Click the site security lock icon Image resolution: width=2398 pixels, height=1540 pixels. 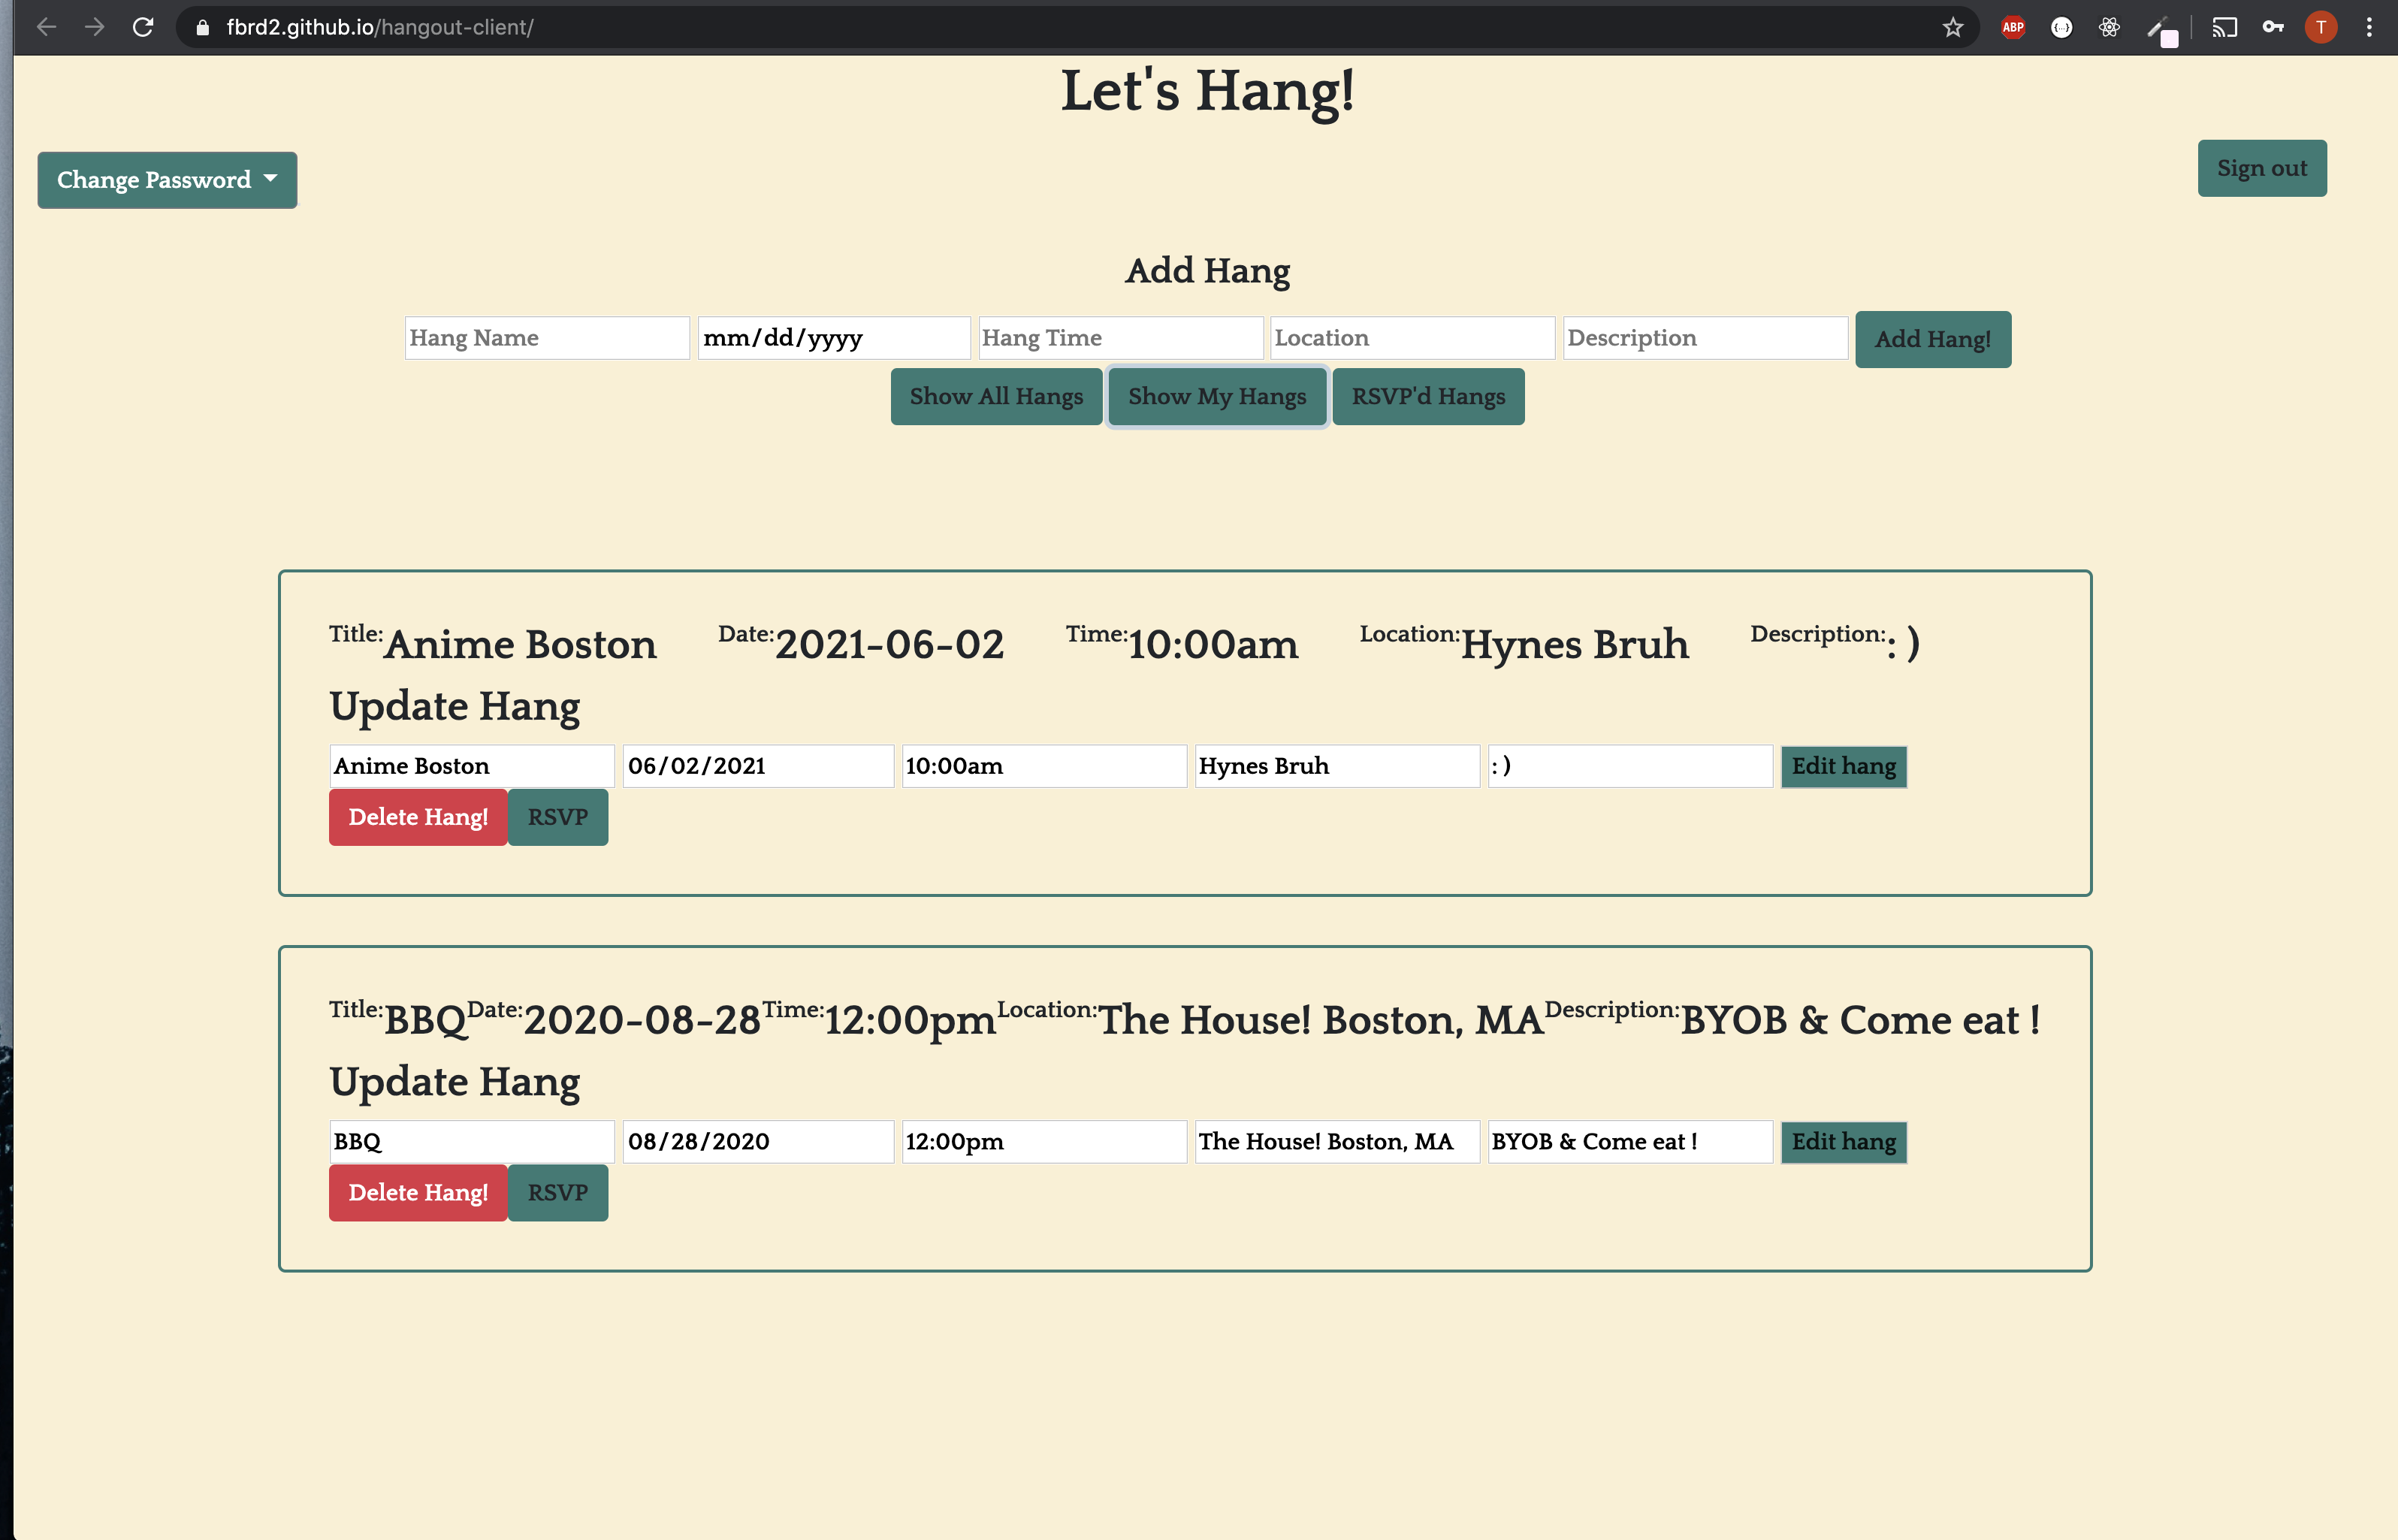coord(201,27)
